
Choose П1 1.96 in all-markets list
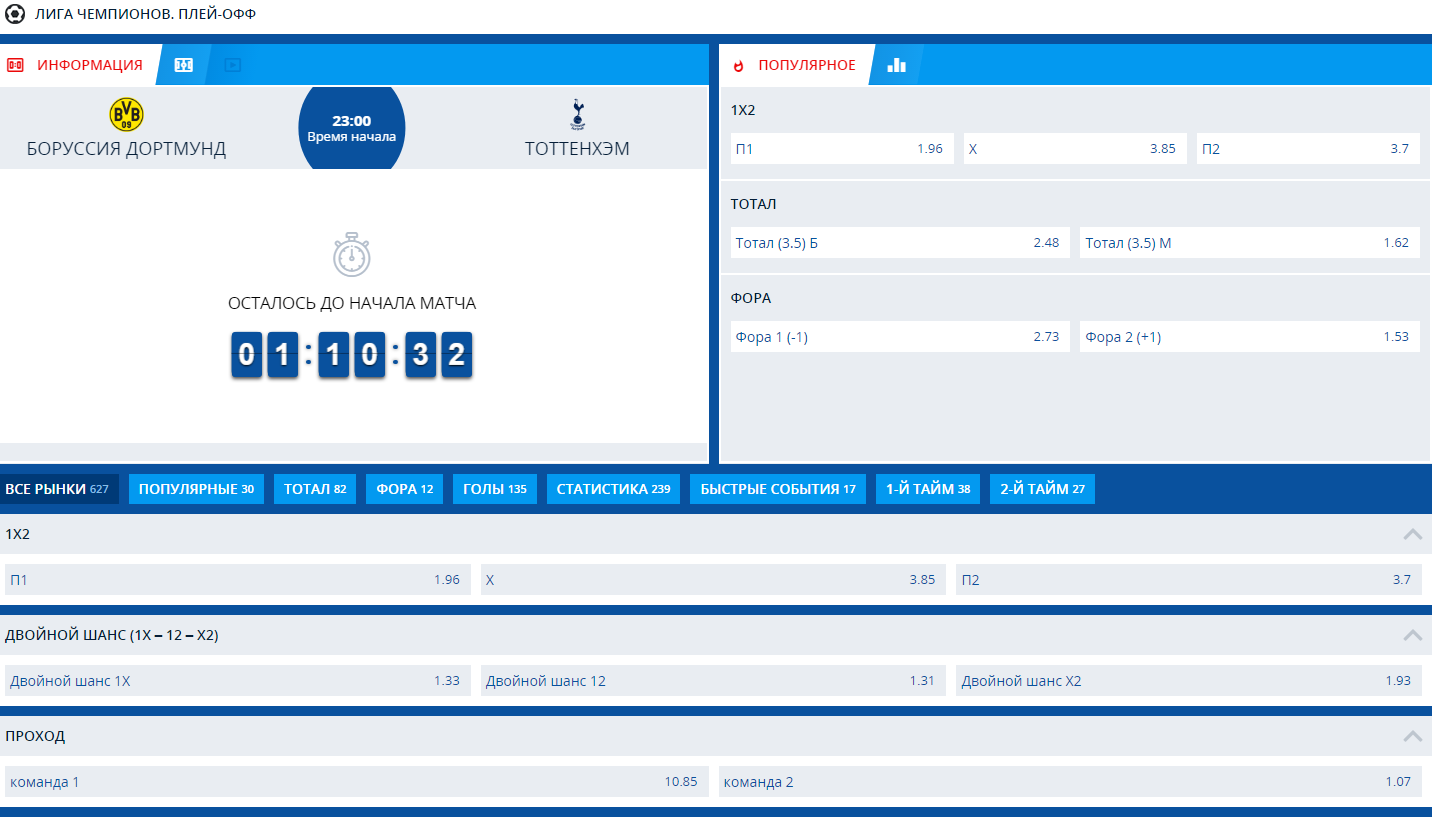[x=237, y=580]
